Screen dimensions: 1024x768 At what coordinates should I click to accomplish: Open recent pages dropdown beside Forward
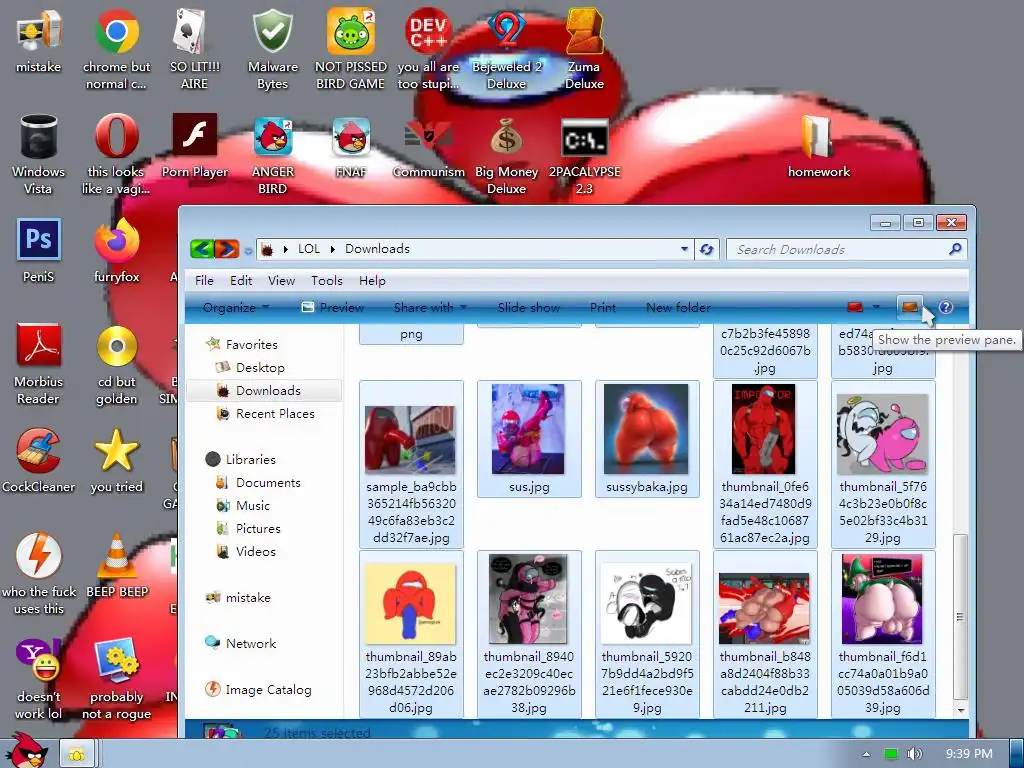tap(248, 251)
